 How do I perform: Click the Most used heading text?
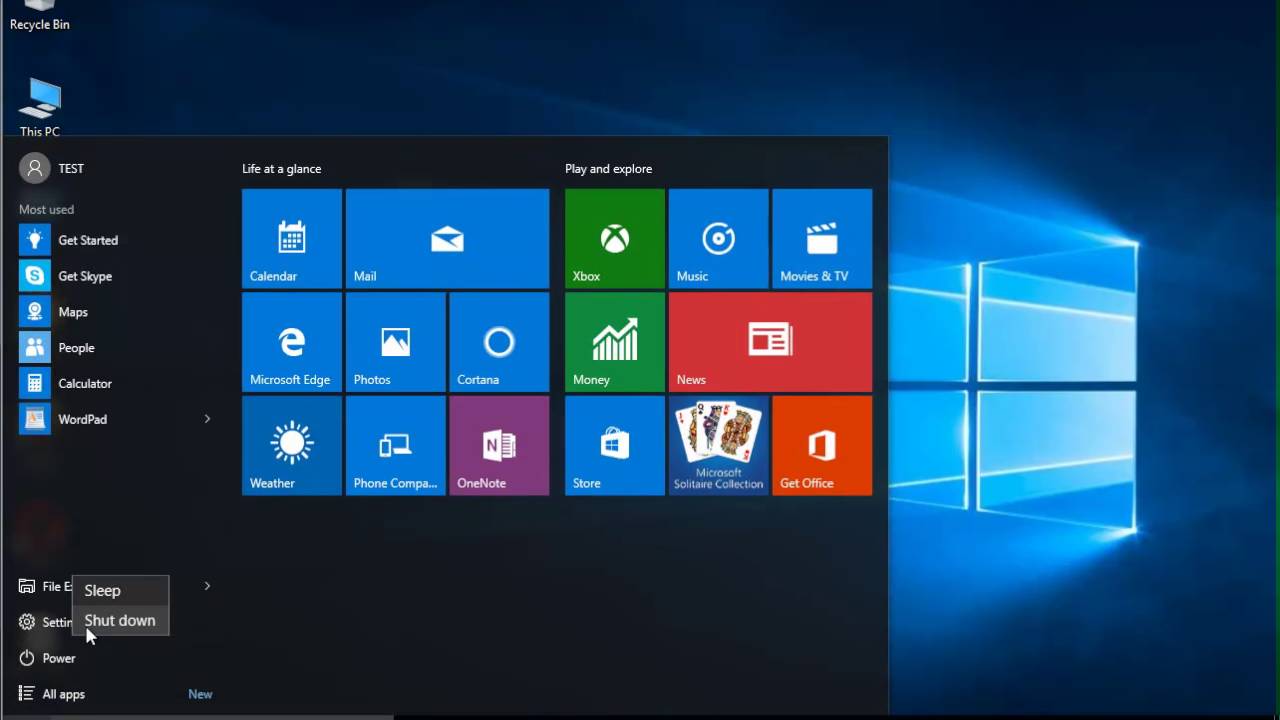tap(46, 210)
